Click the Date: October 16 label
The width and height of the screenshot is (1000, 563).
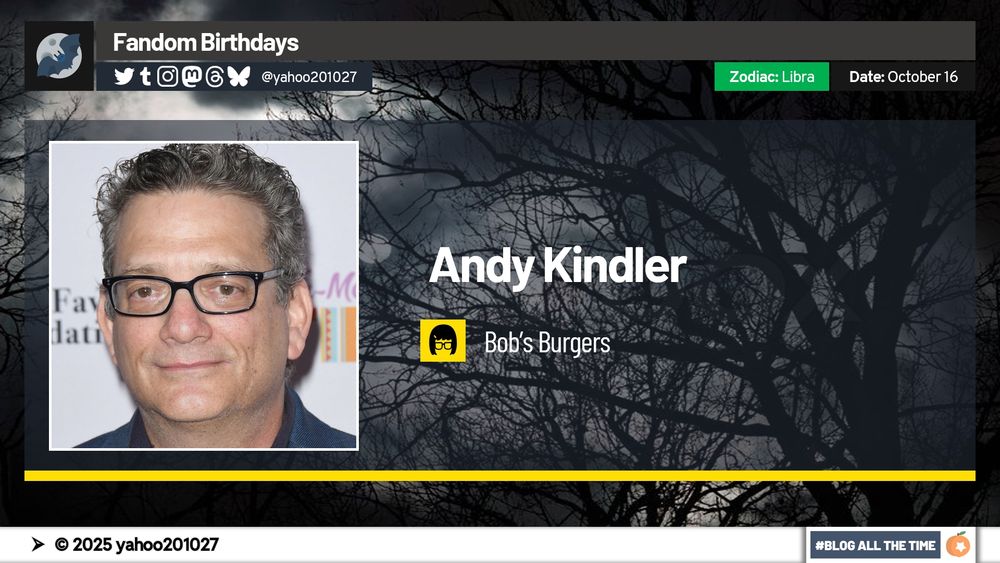(x=903, y=77)
